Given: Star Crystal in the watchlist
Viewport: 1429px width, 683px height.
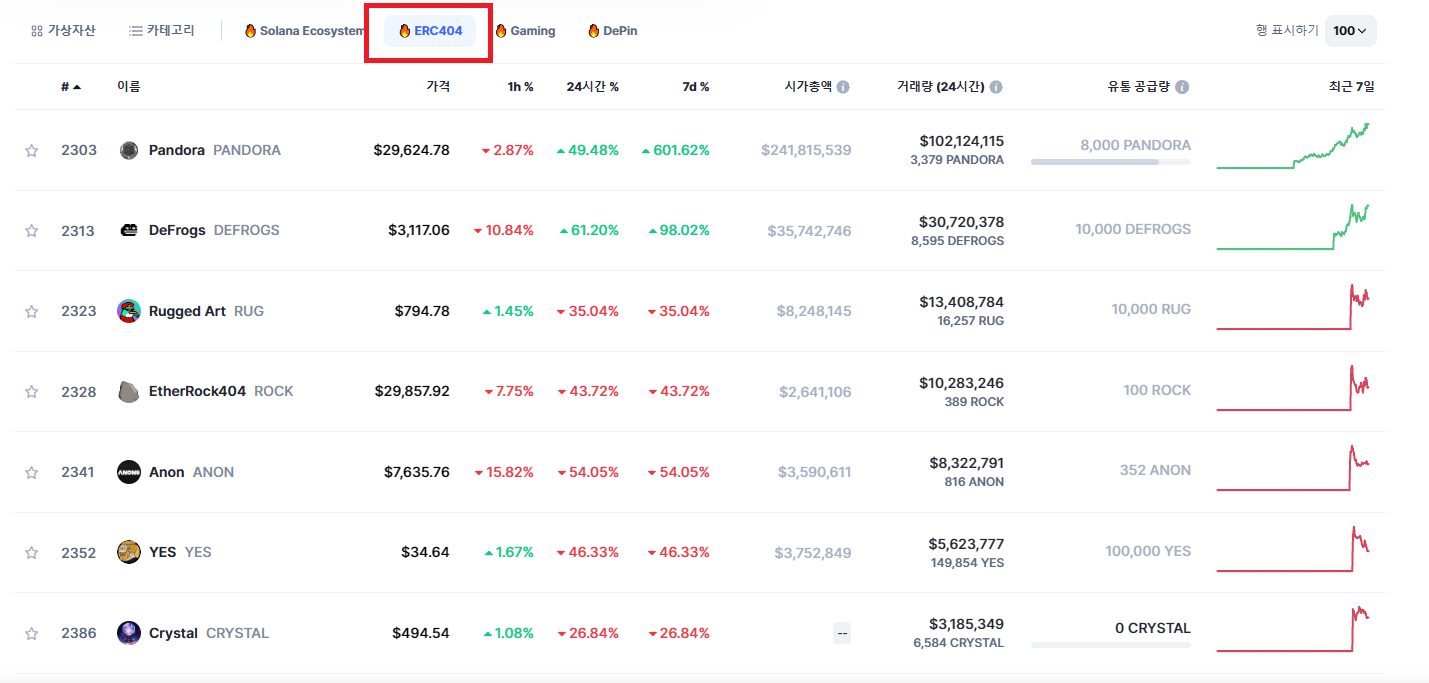Looking at the screenshot, I should tap(31, 634).
